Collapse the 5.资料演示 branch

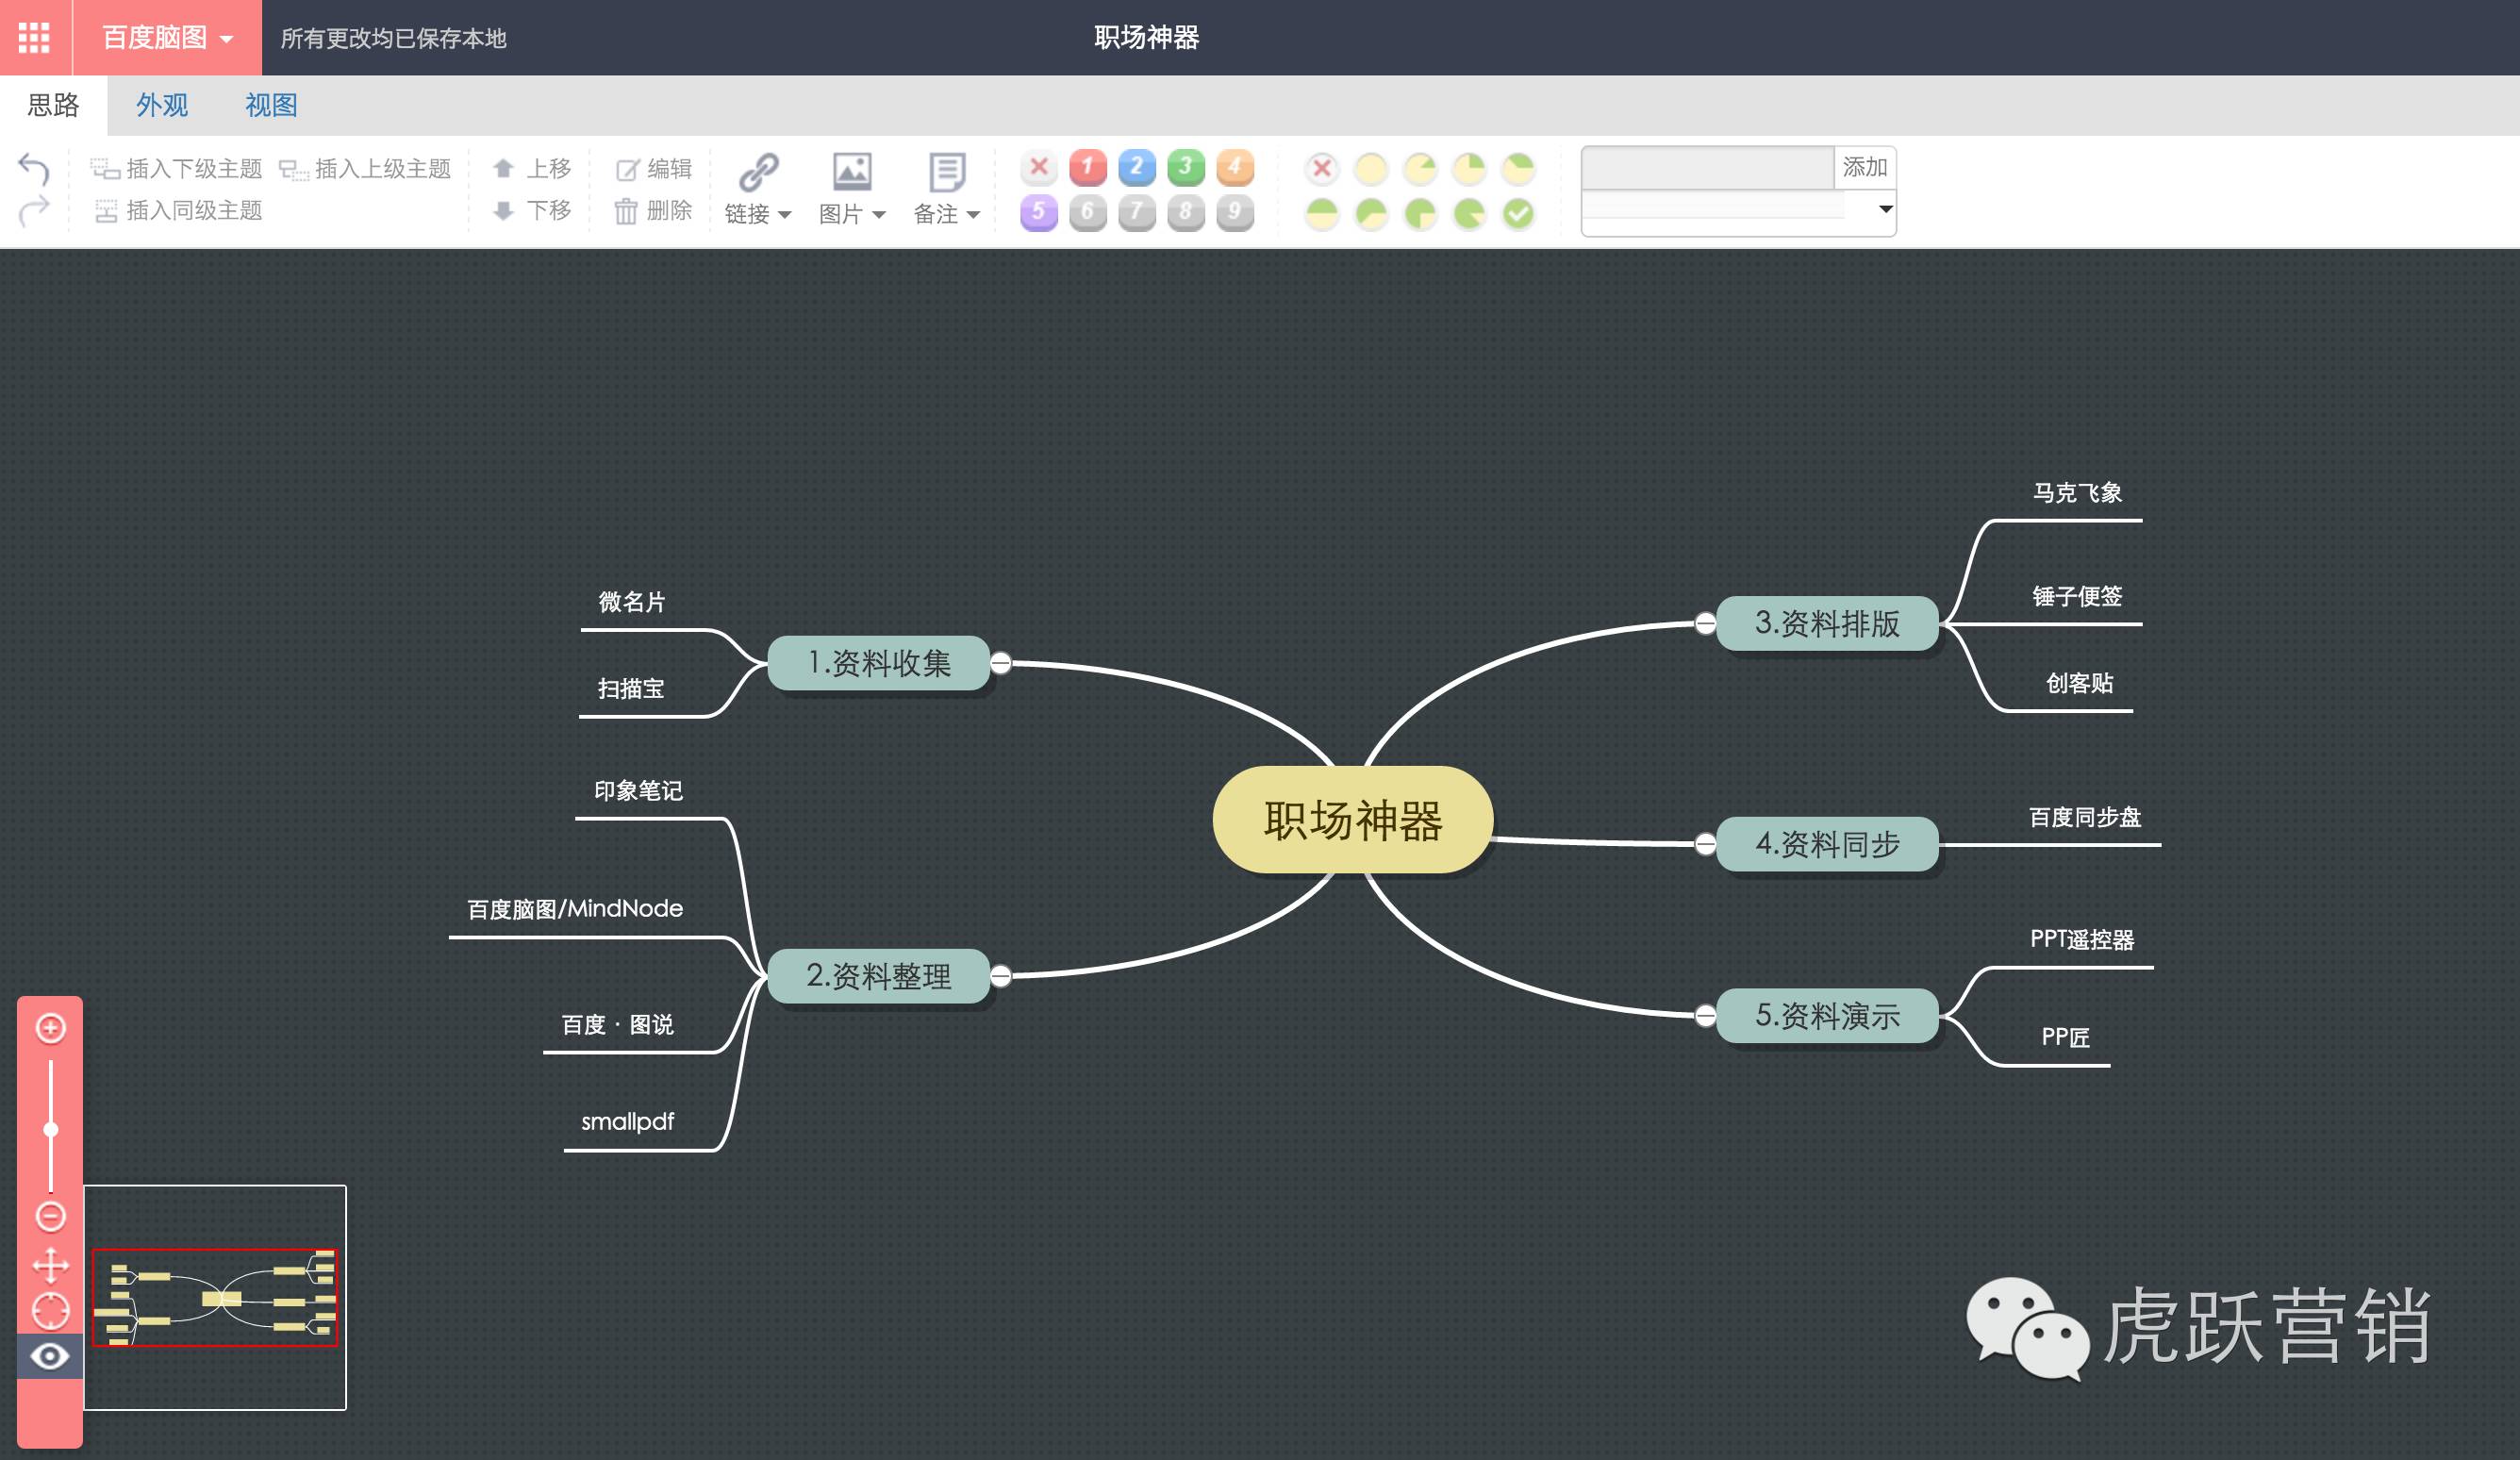[1705, 1017]
